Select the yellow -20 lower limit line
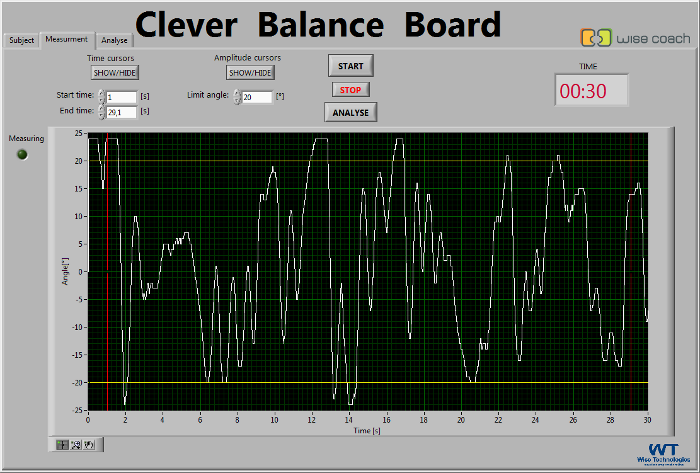 [x=367, y=382]
